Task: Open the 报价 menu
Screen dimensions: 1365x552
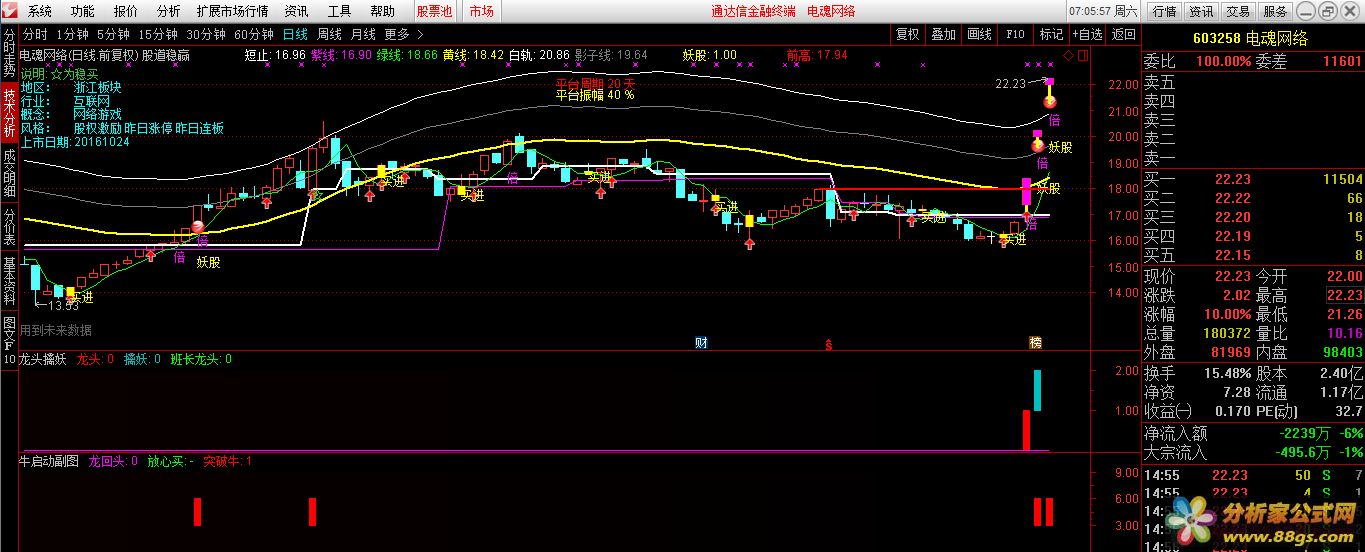Action: 126,11
